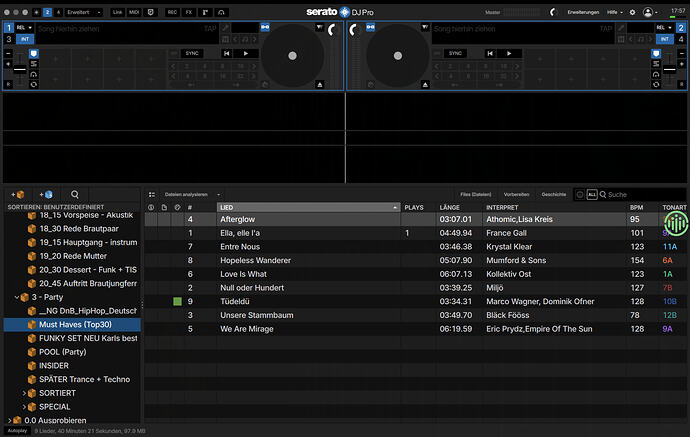Play the left deck
690x437 pixels.
pos(246,53)
